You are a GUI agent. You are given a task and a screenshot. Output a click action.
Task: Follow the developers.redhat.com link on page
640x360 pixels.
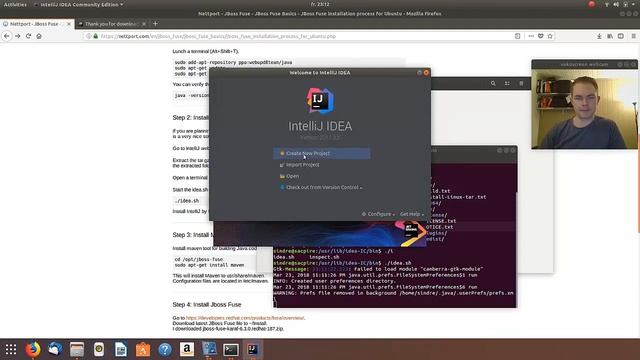pyautogui.click(x=245, y=318)
